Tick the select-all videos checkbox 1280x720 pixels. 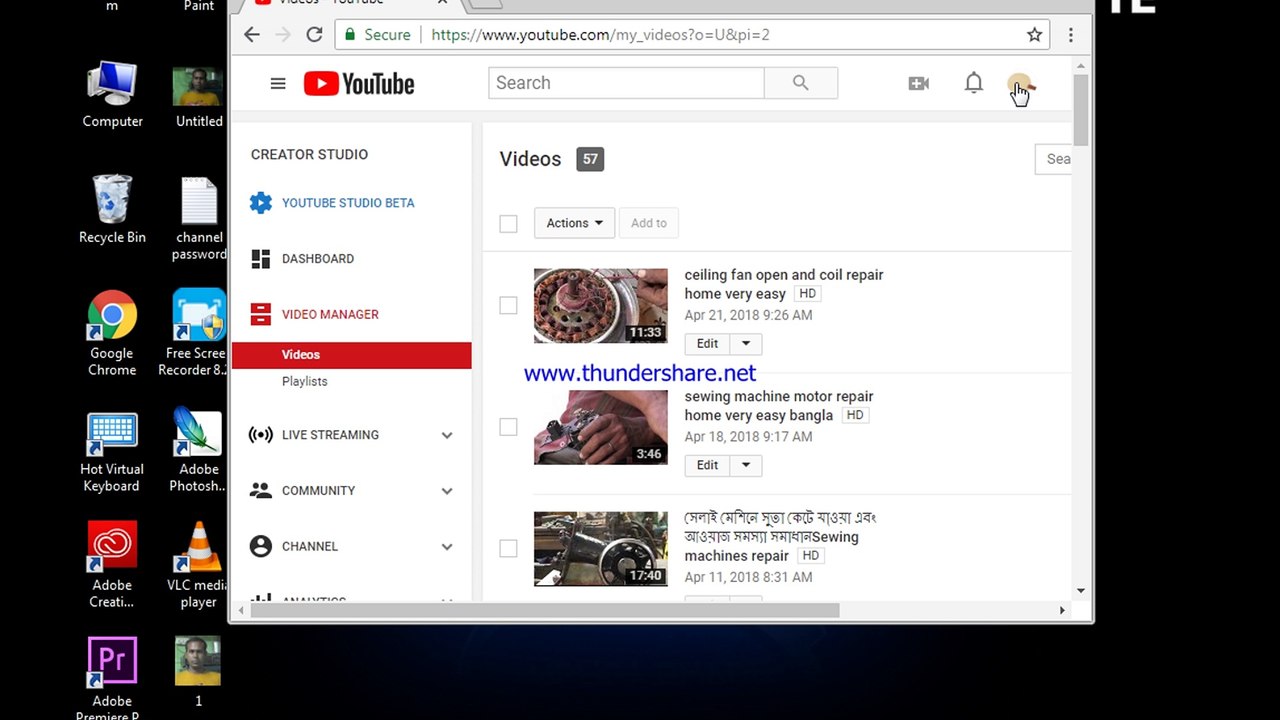pos(508,223)
